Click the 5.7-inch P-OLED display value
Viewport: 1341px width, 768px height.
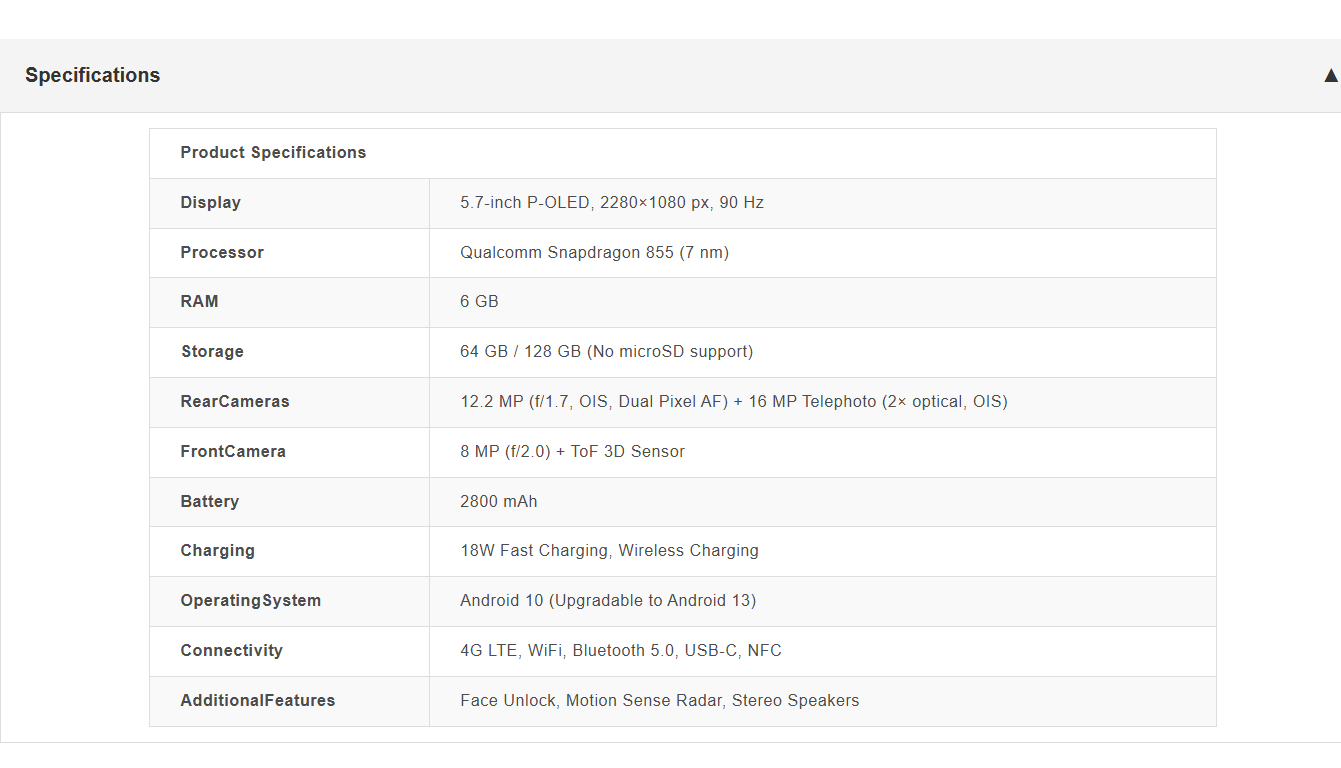click(x=611, y=203)
